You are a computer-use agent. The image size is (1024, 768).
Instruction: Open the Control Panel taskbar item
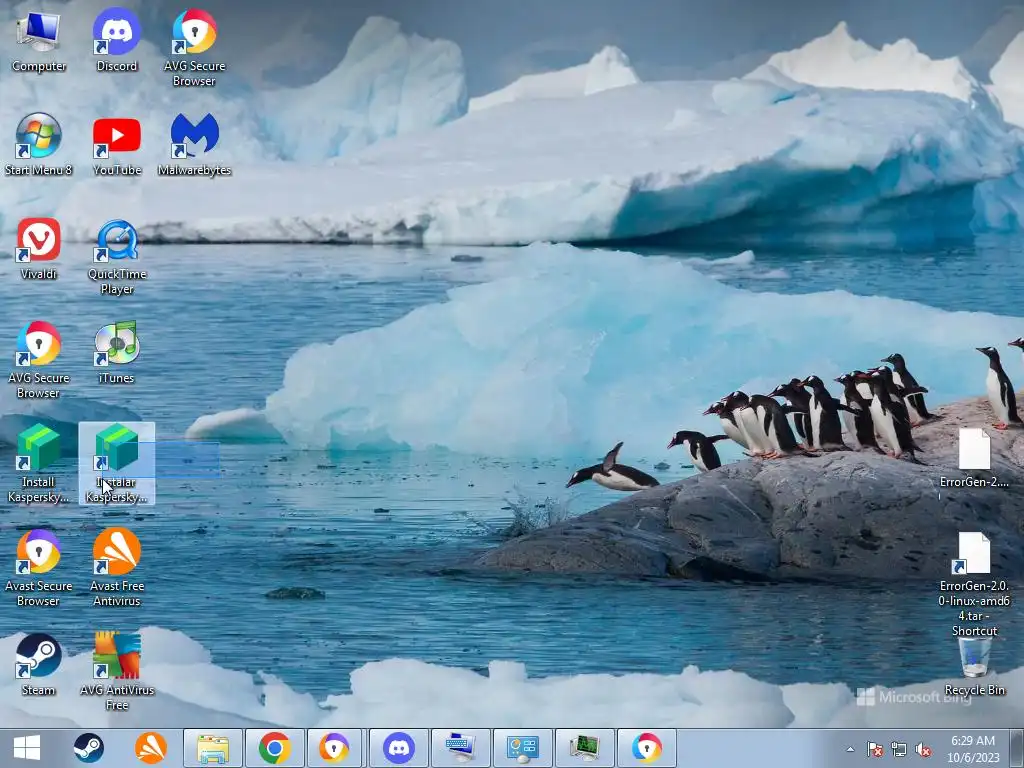523,748
